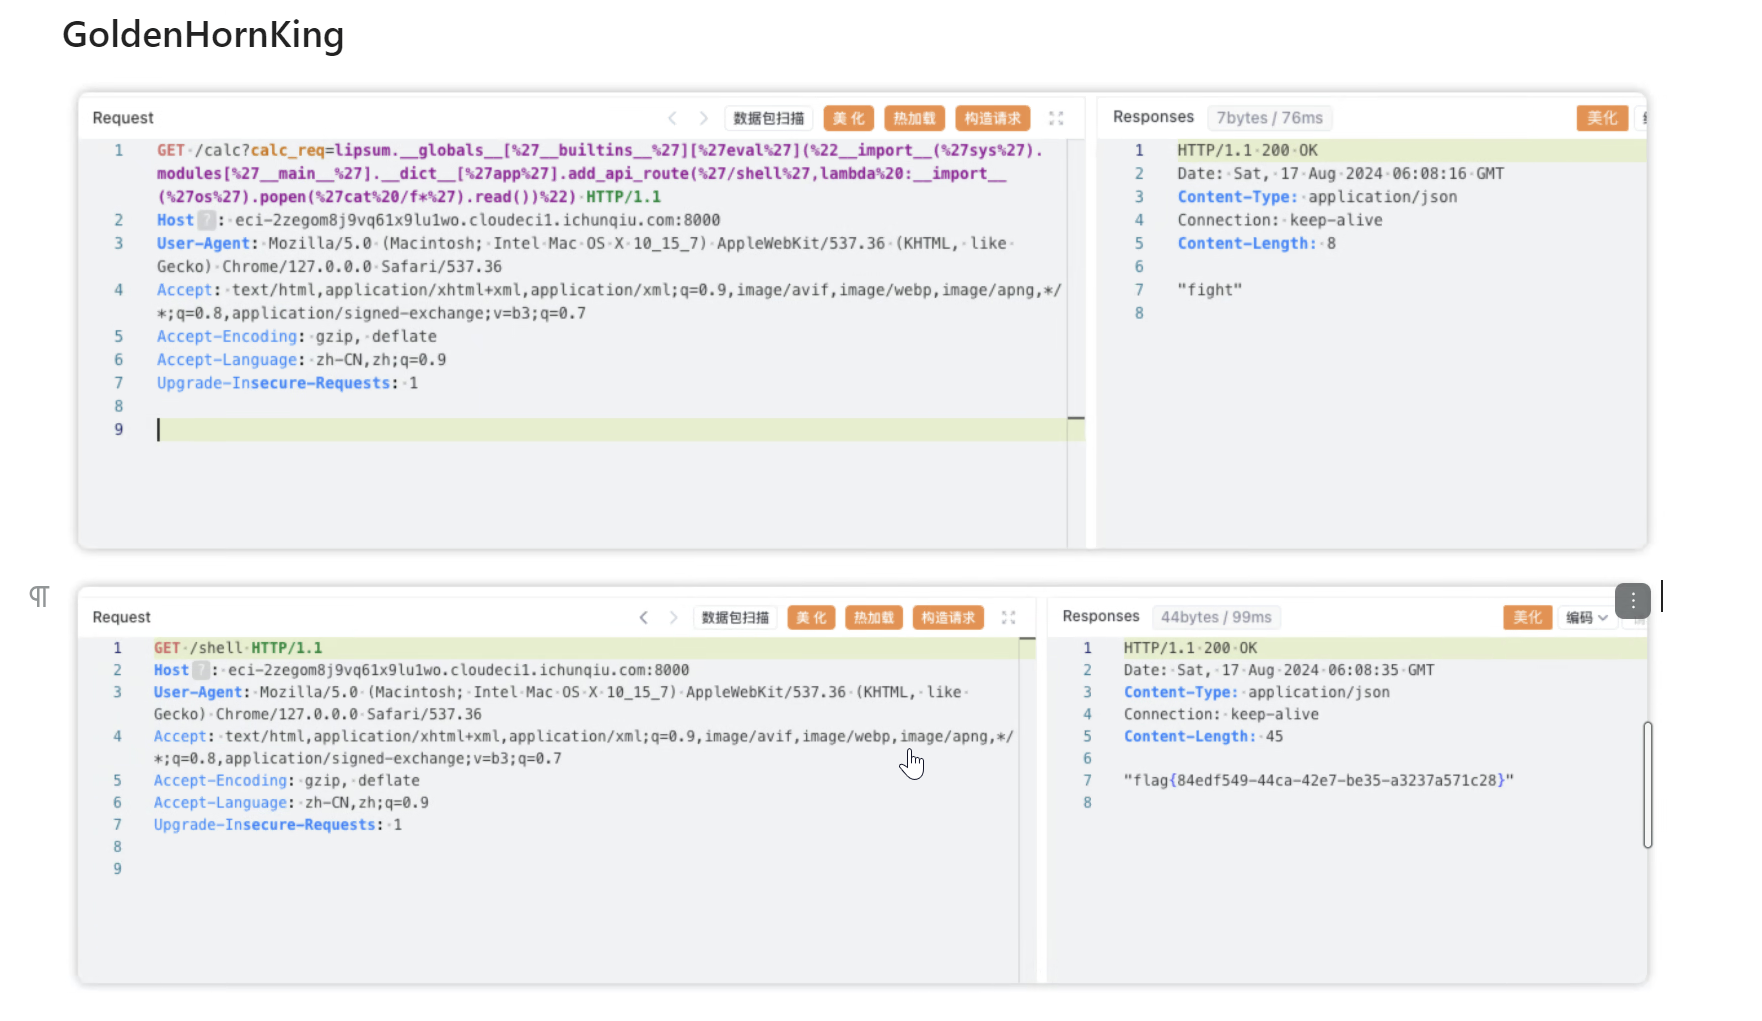Click Accept-Encoding header in top Request
The width and height of the screenshot is (1762, 1021).
(x=296, y=336)
